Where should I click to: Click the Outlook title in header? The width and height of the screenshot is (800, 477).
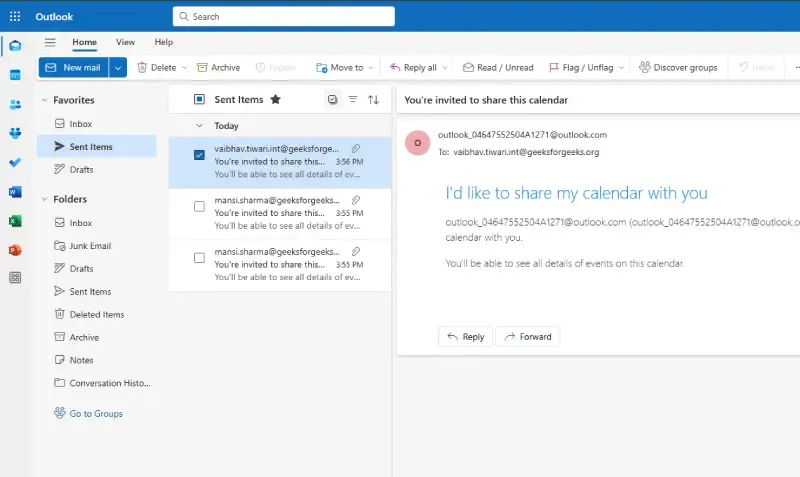tap(54, 16)
